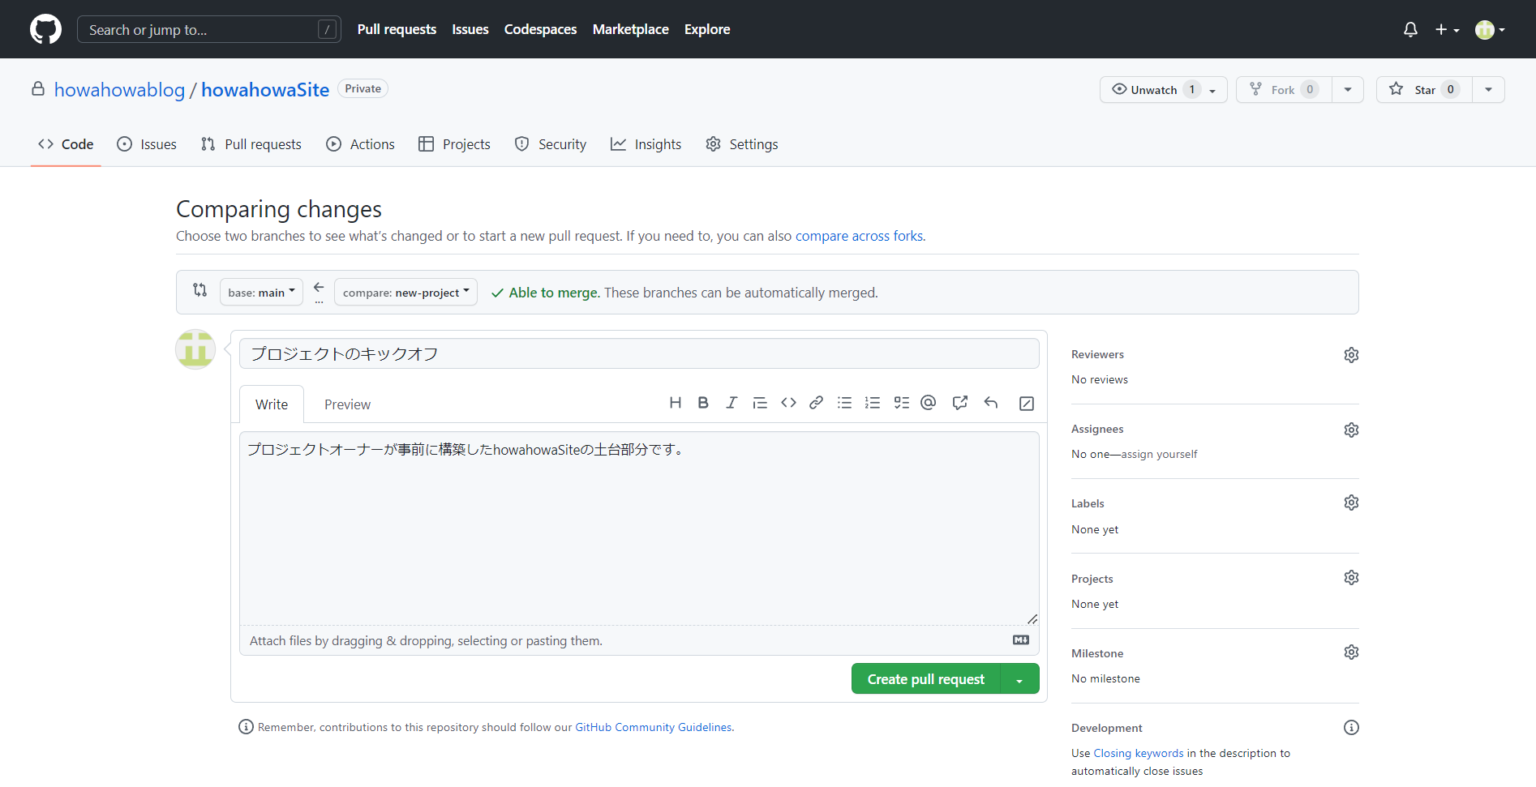Apply bold formatting in the editor toolbar
Image resolution: width=1536 pixels, height=787 pixels.
click(x=703, y=403)
